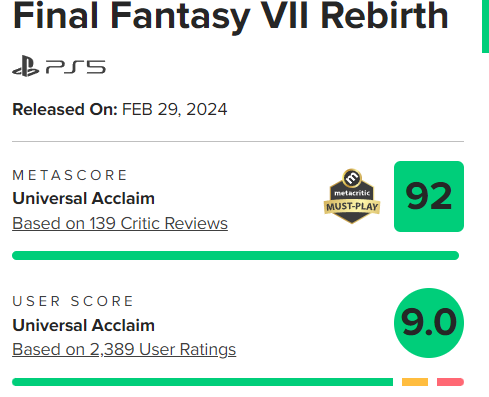Viewport: 489px width, 397px height.
Task: Click Universal Acclaim under Metascore
Action: (84, 199)
